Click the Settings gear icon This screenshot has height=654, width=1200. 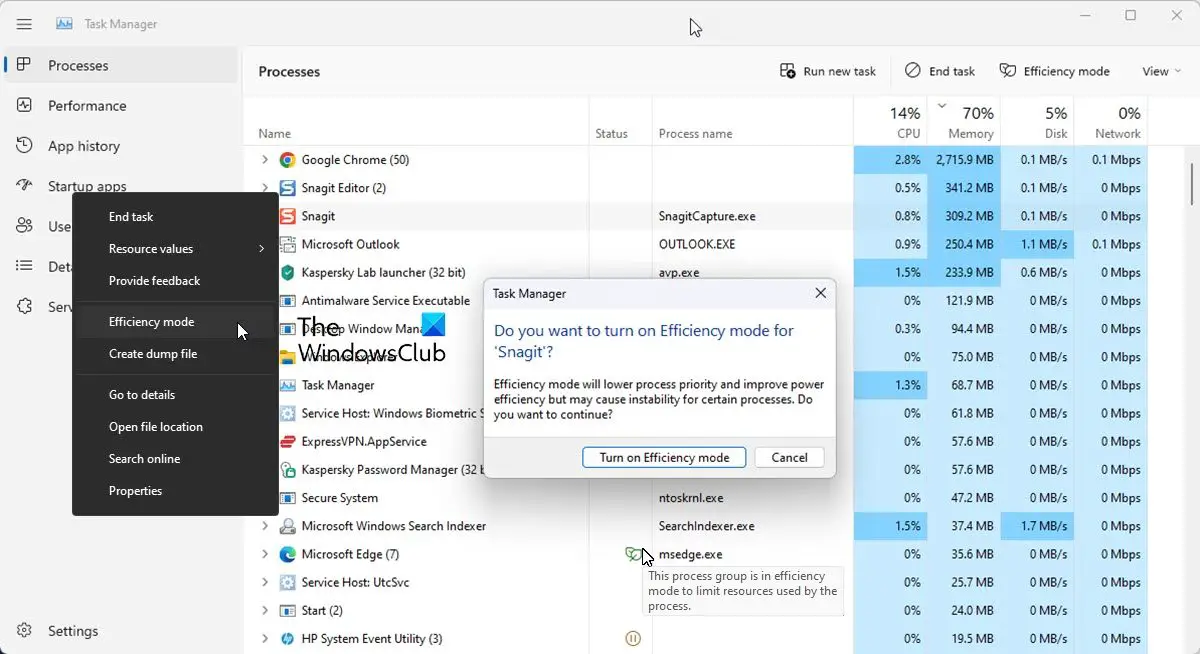pos(26,631)
